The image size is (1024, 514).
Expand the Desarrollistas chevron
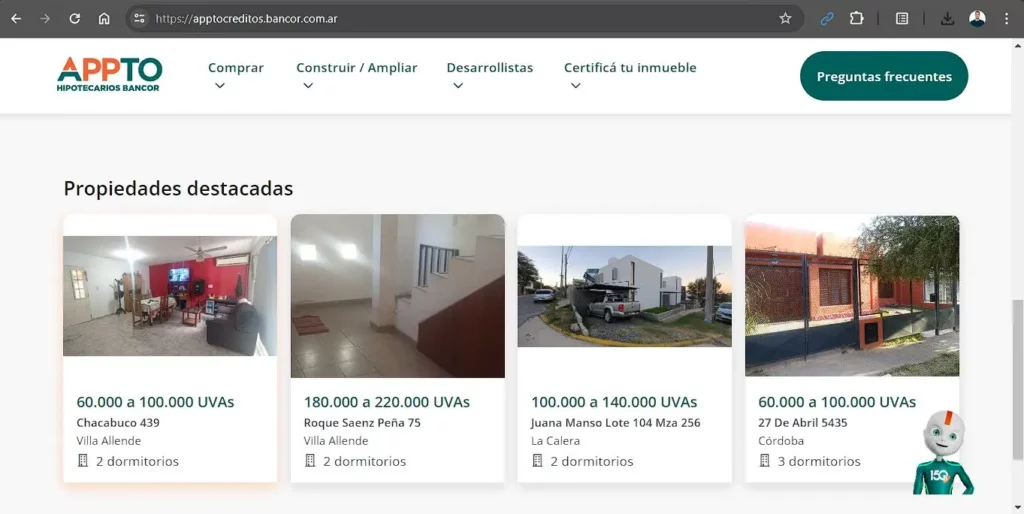pos(458,86)
